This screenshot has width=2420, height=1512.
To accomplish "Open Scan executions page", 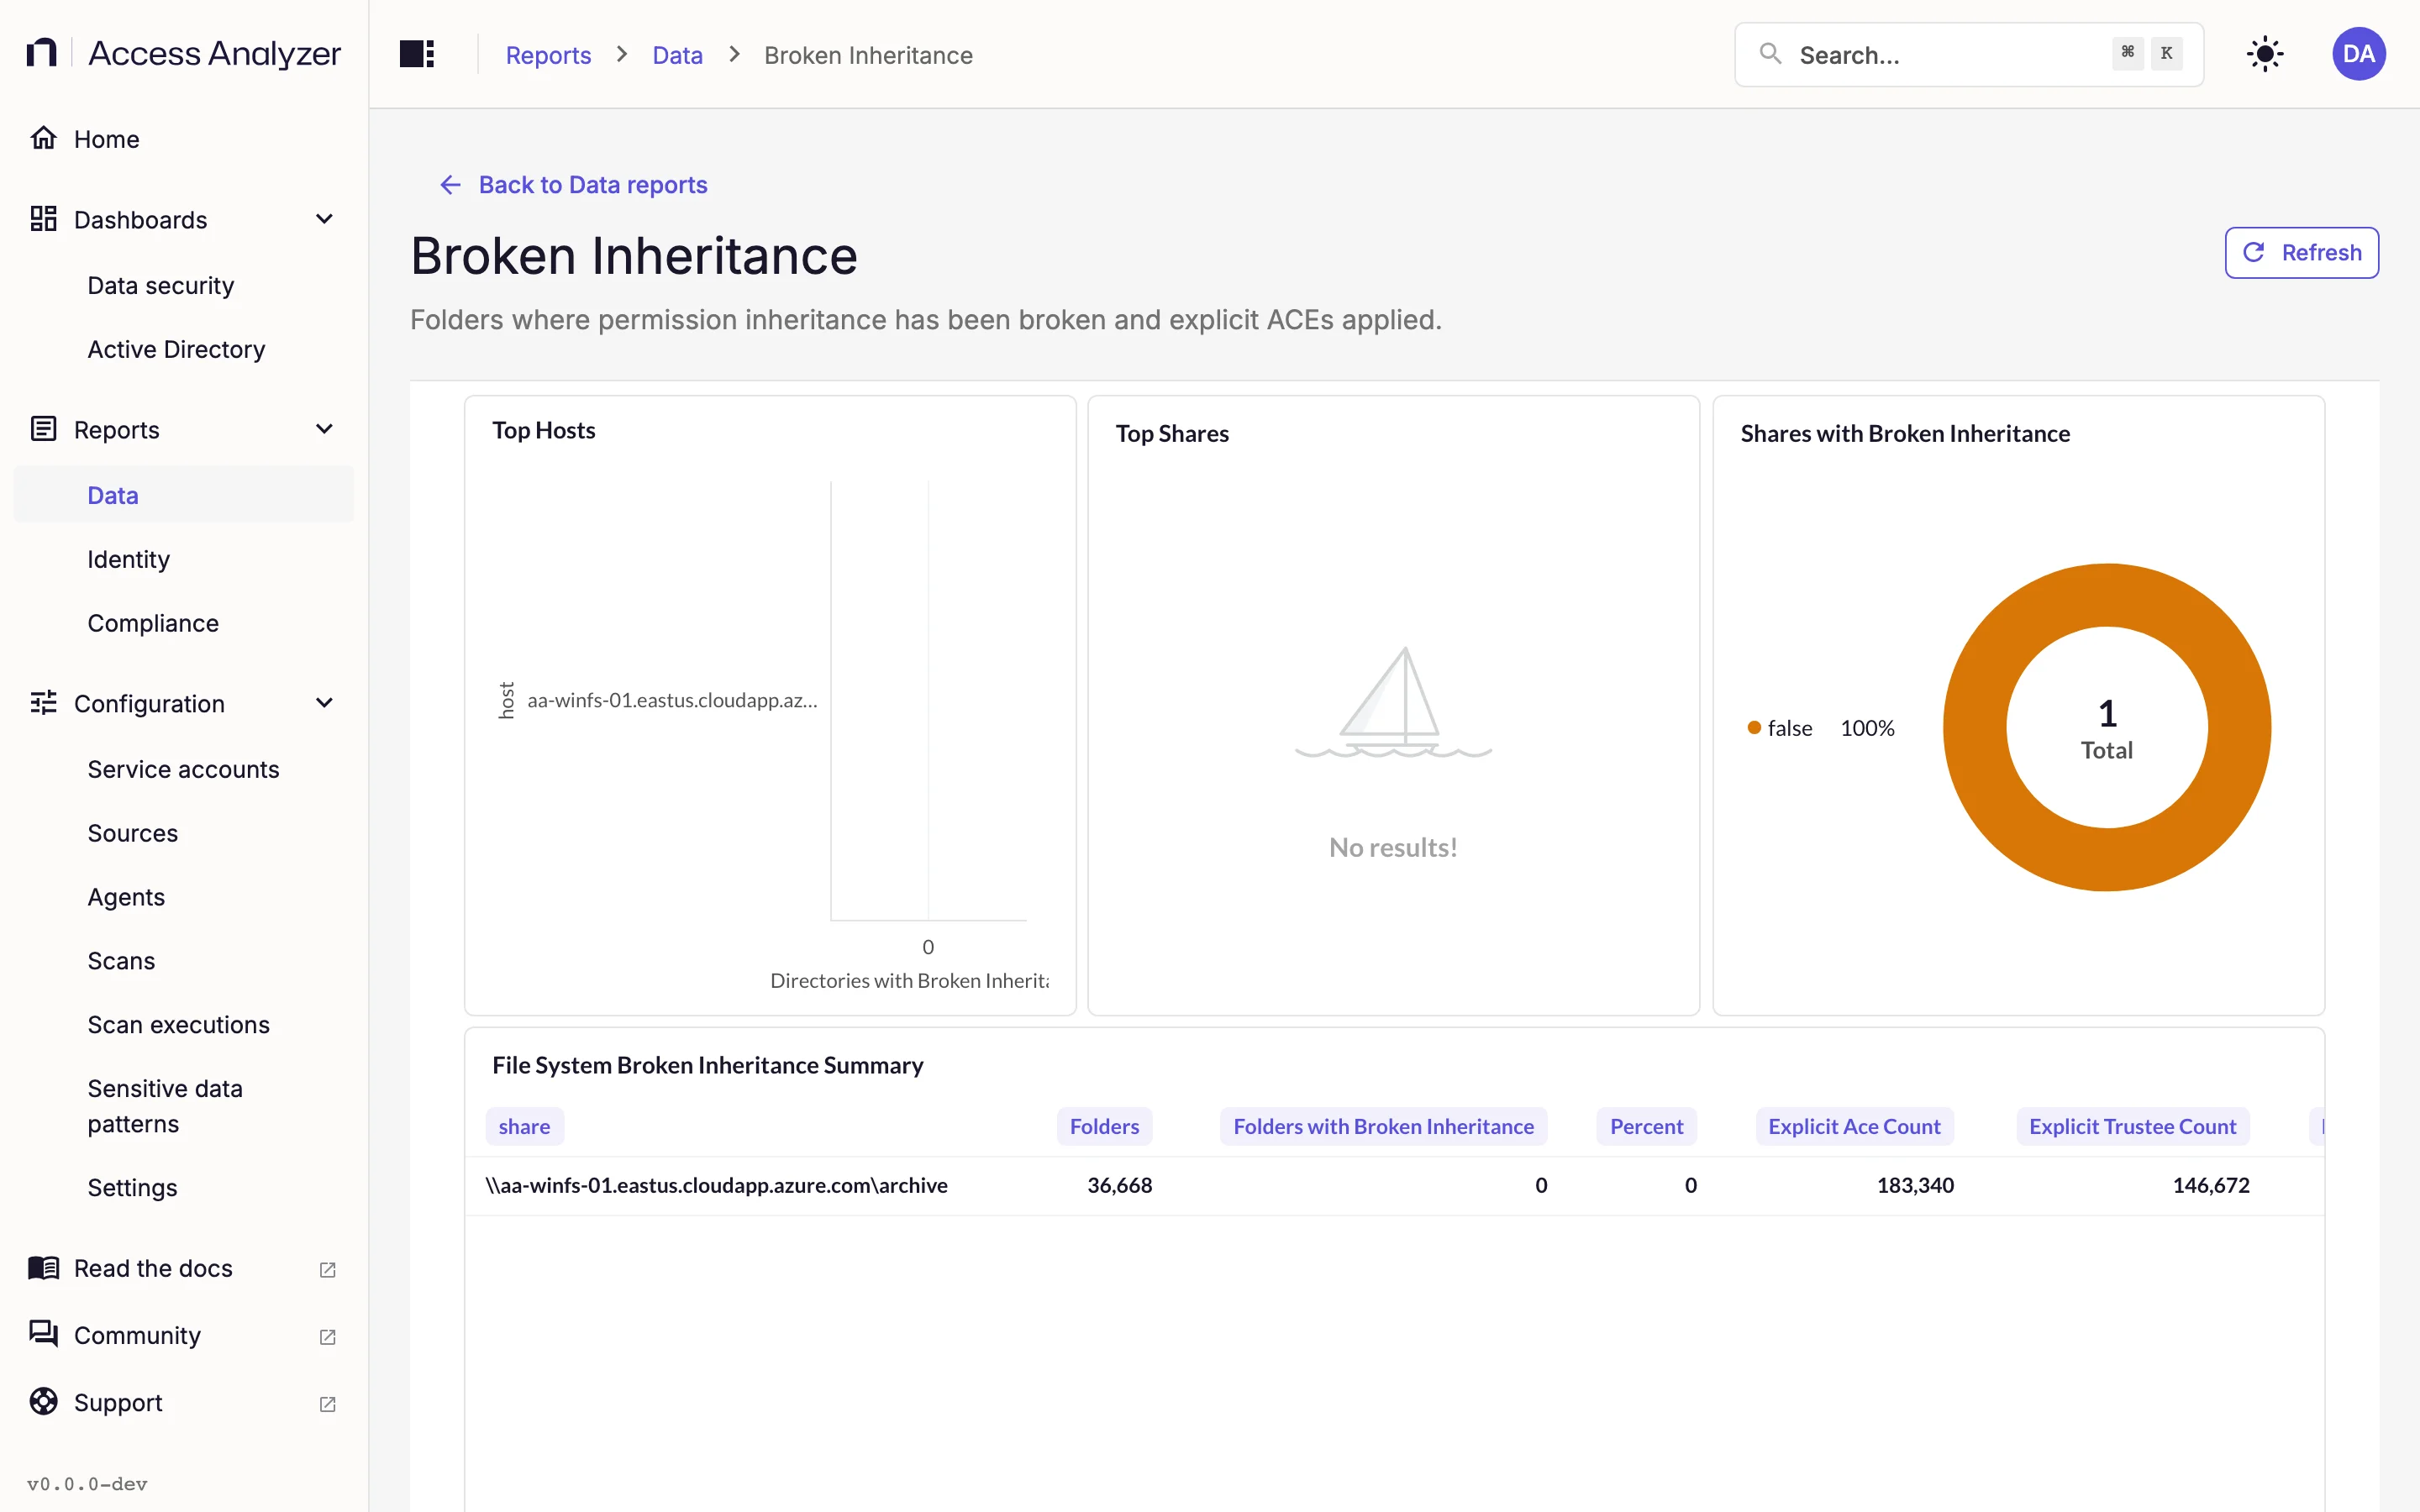I will coord(179,1025).
